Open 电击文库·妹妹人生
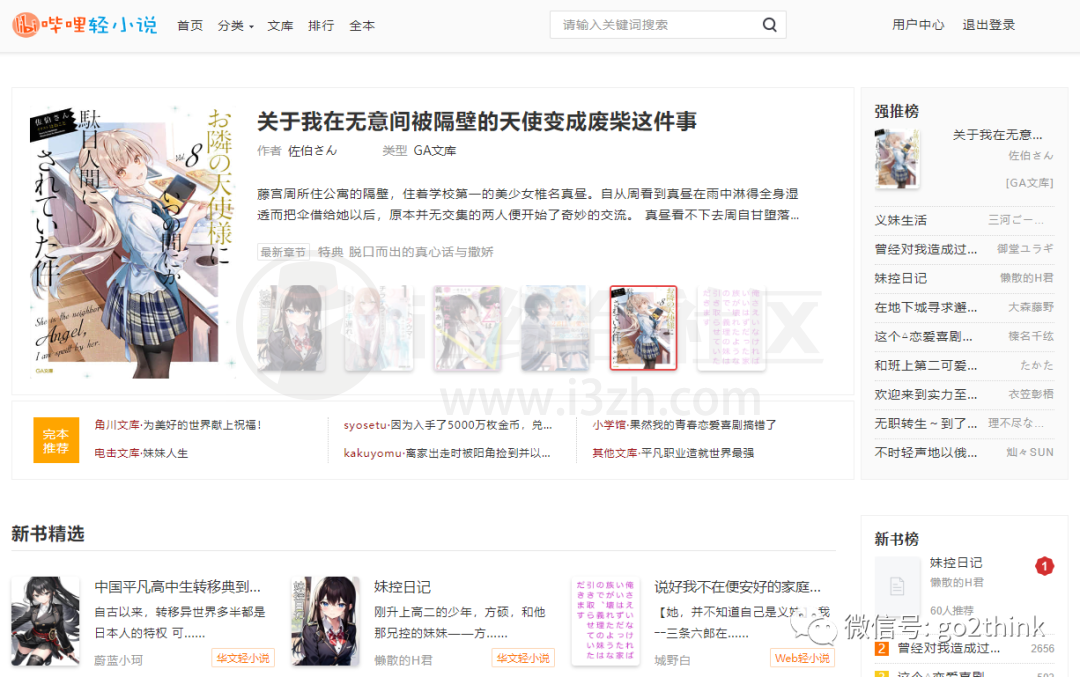The image size is (1080, 677). pos(141,453)
